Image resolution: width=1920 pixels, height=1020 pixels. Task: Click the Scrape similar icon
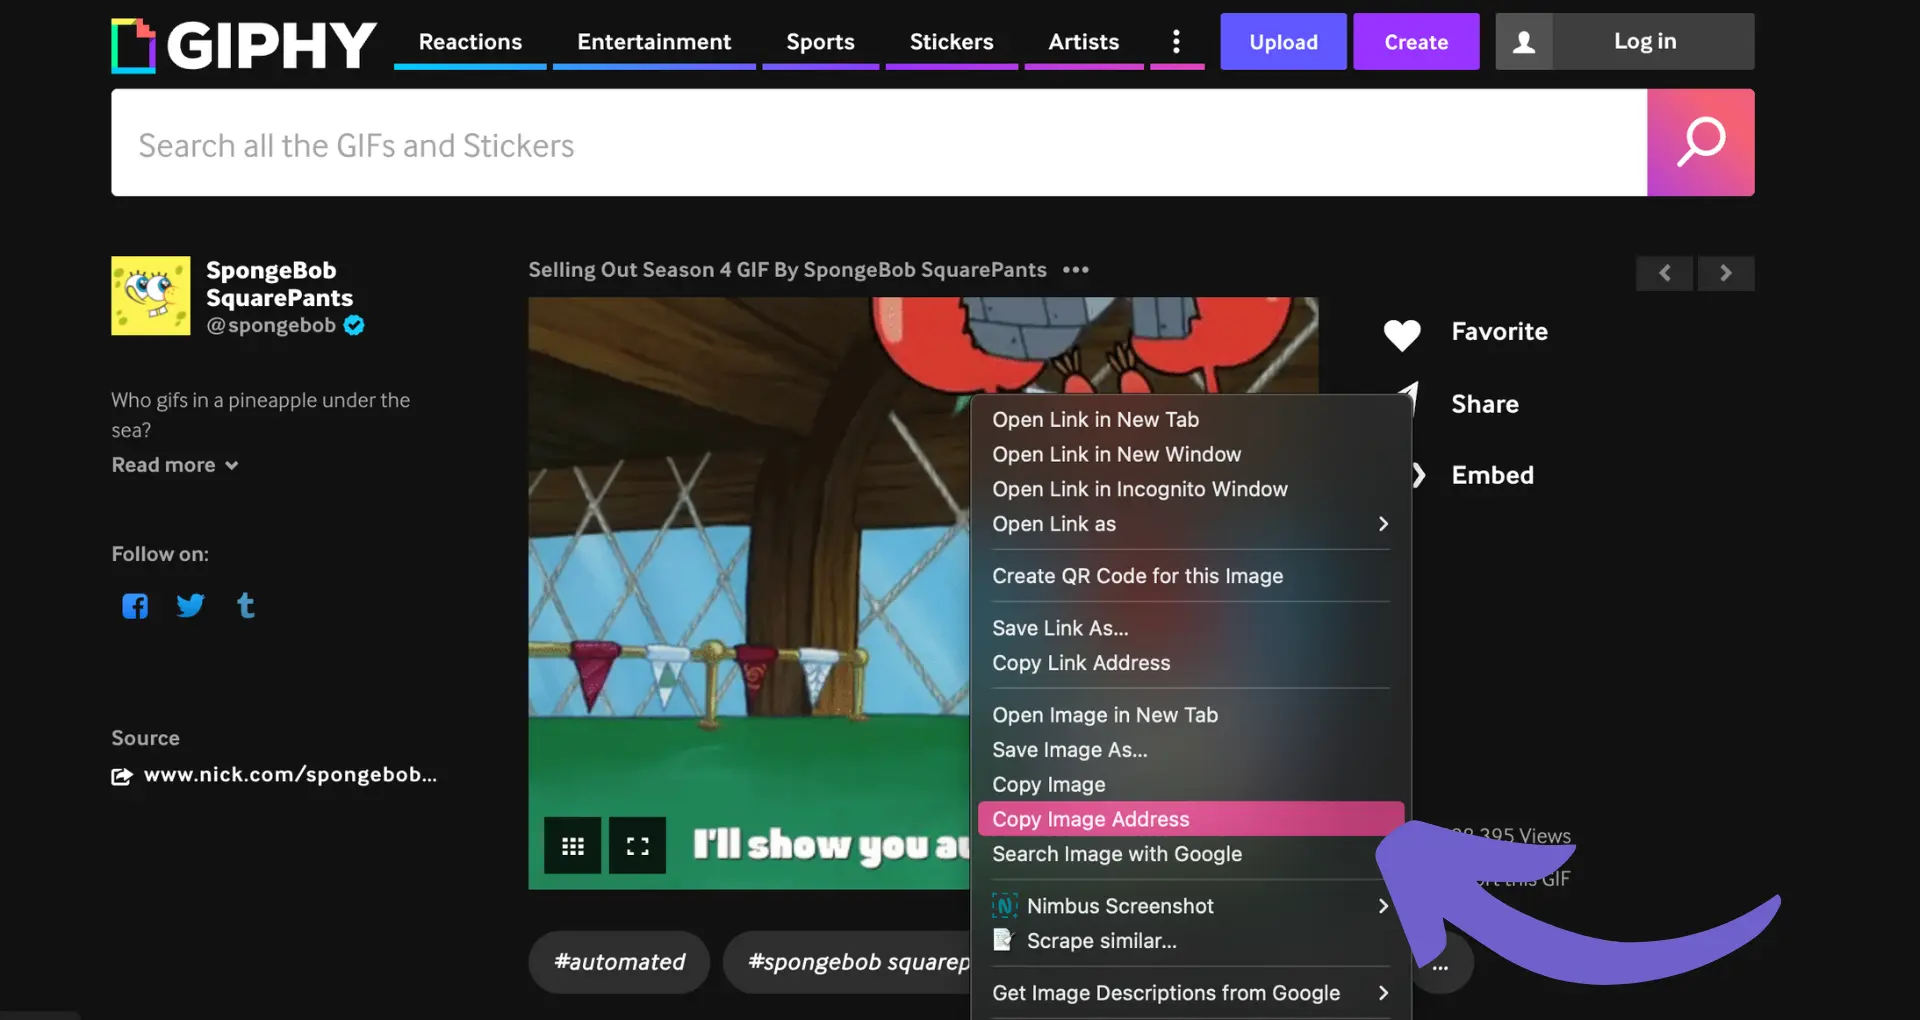coord(1003,940)
